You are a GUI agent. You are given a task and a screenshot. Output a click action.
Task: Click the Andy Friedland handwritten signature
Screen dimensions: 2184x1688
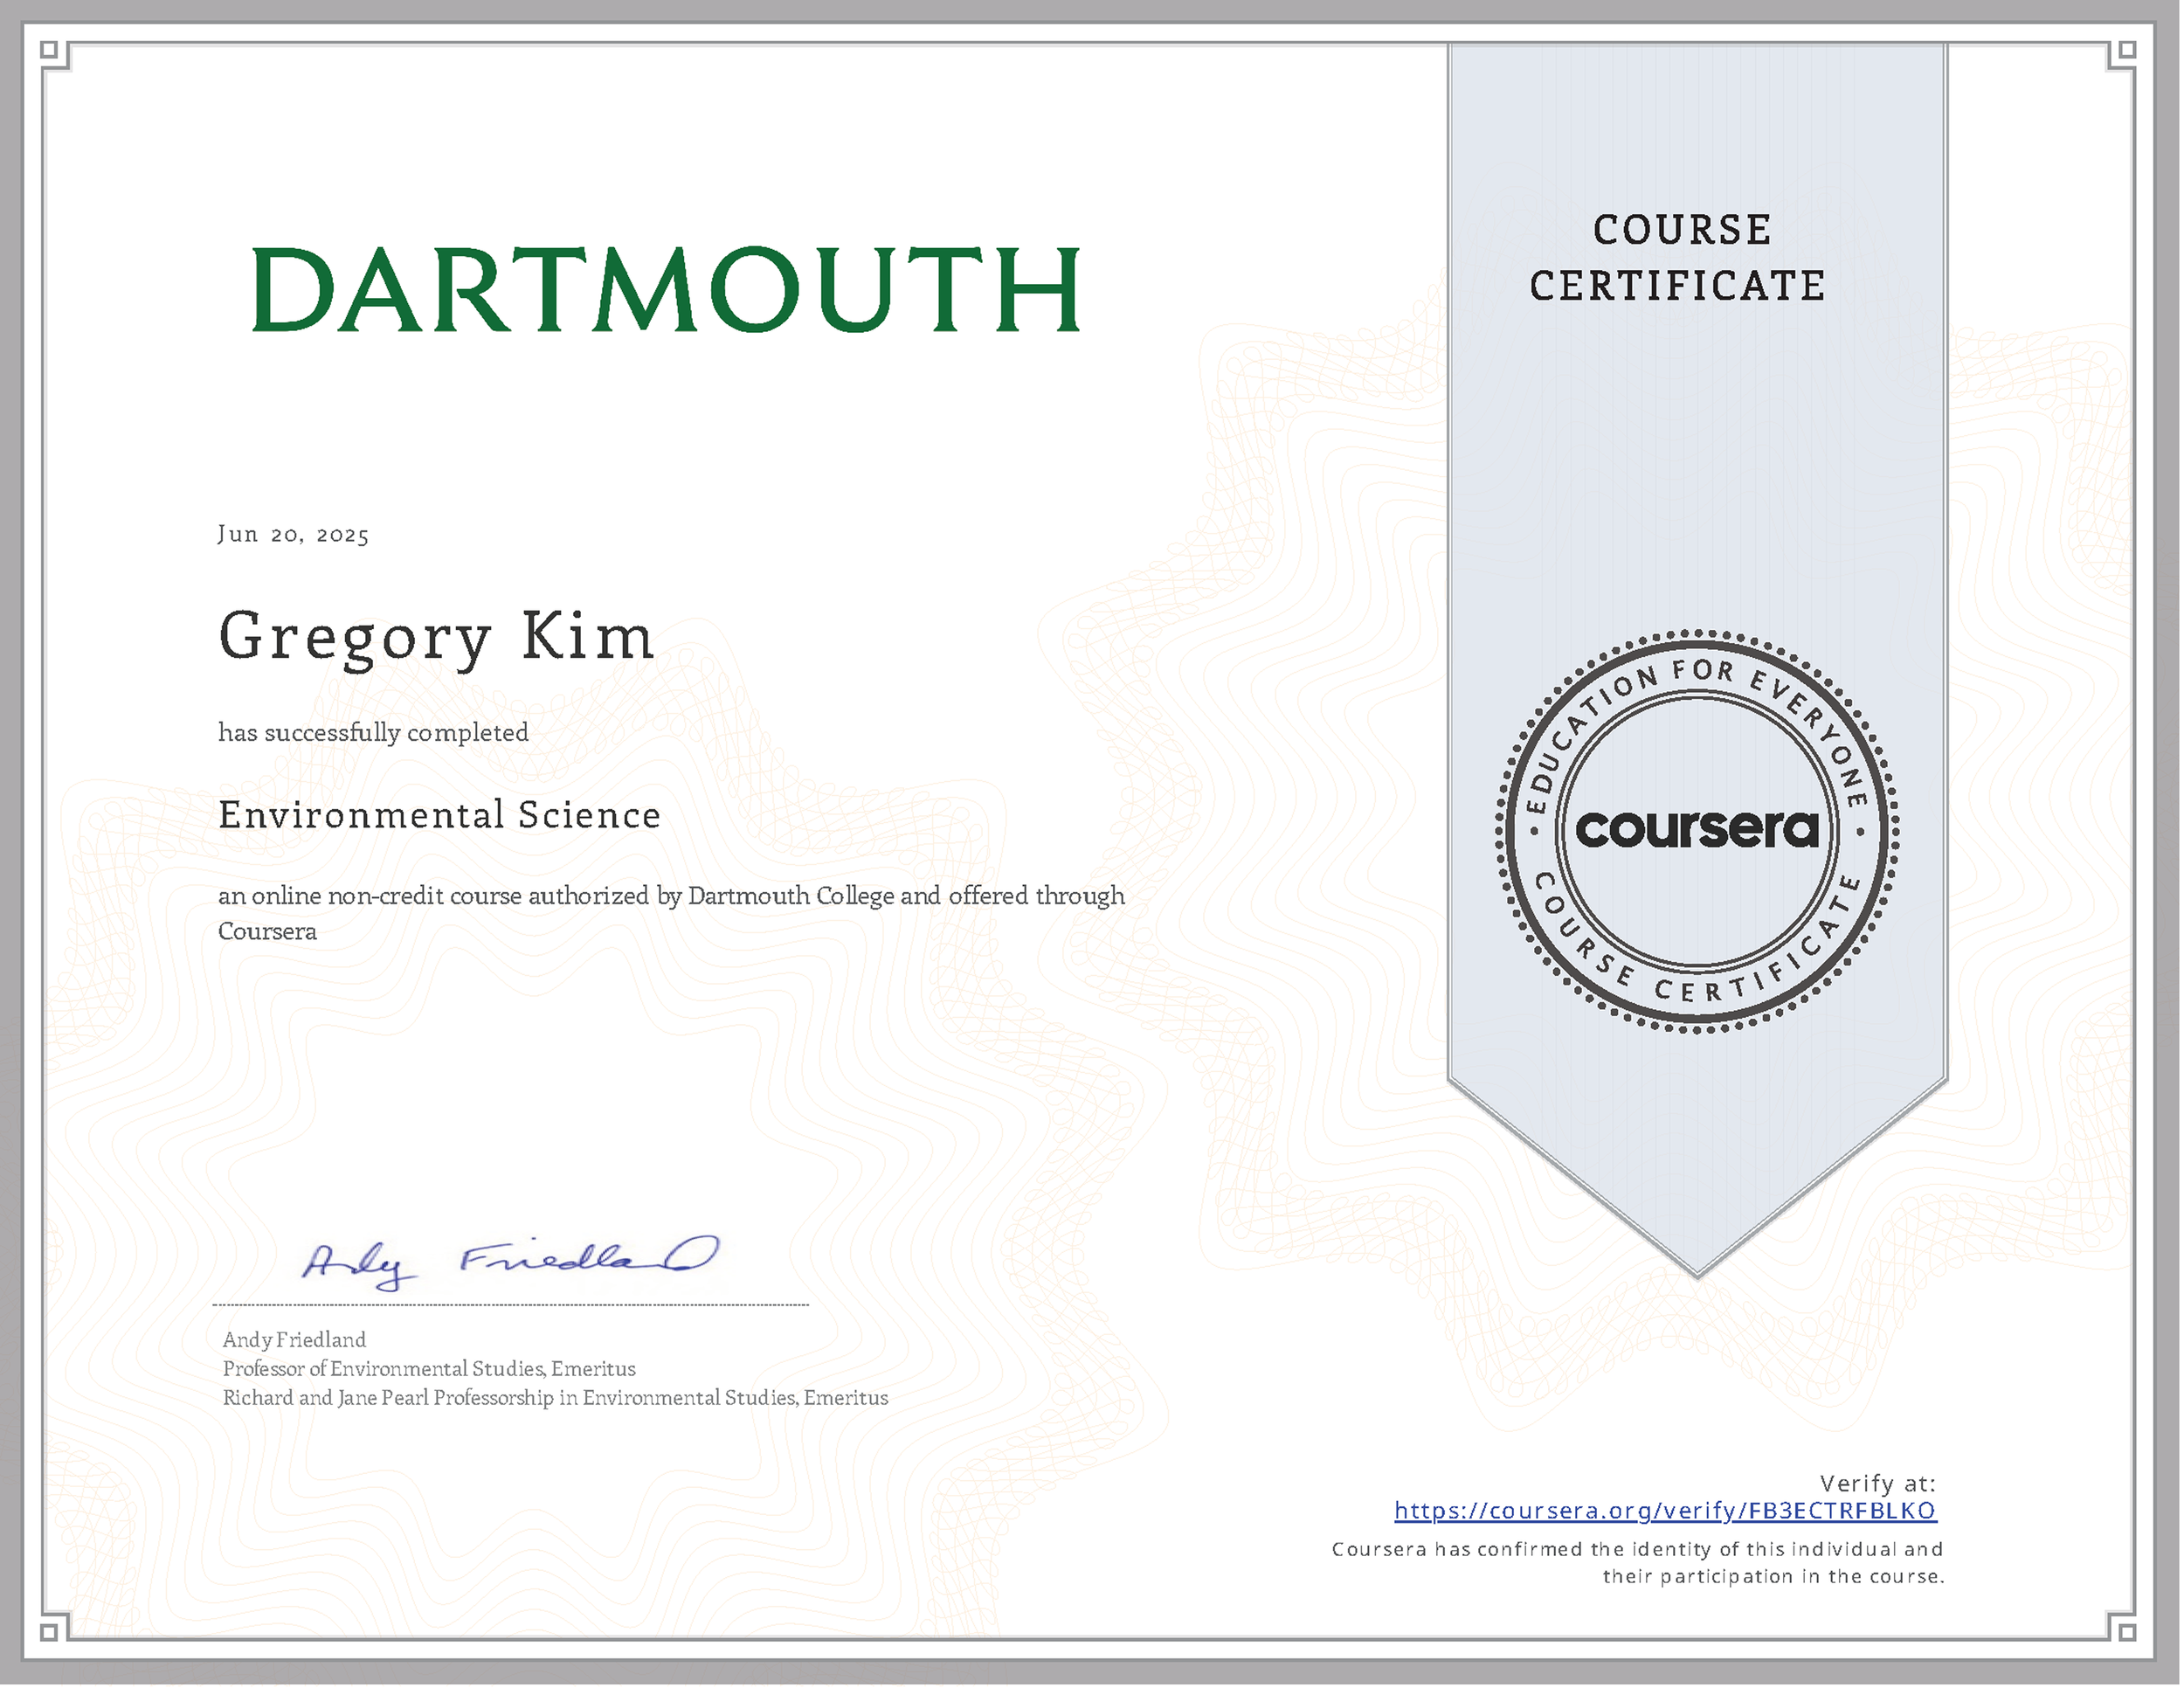coord(510,1263)
